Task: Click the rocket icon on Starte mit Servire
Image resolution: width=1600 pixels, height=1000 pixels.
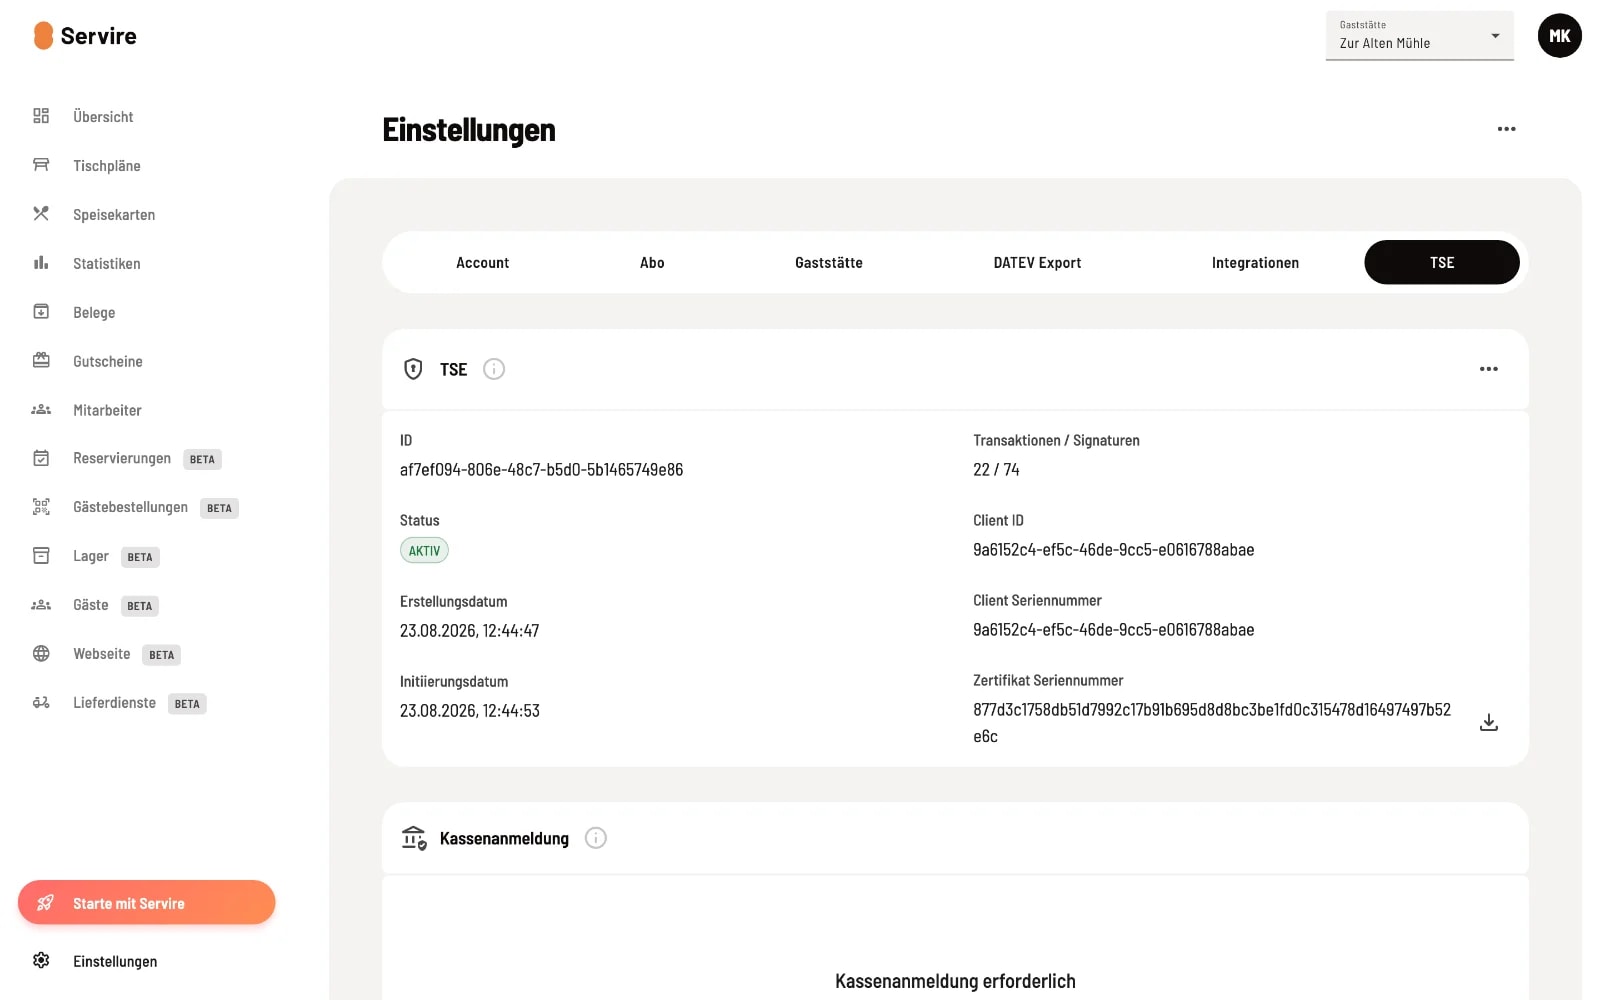Action: click(45, 903)
